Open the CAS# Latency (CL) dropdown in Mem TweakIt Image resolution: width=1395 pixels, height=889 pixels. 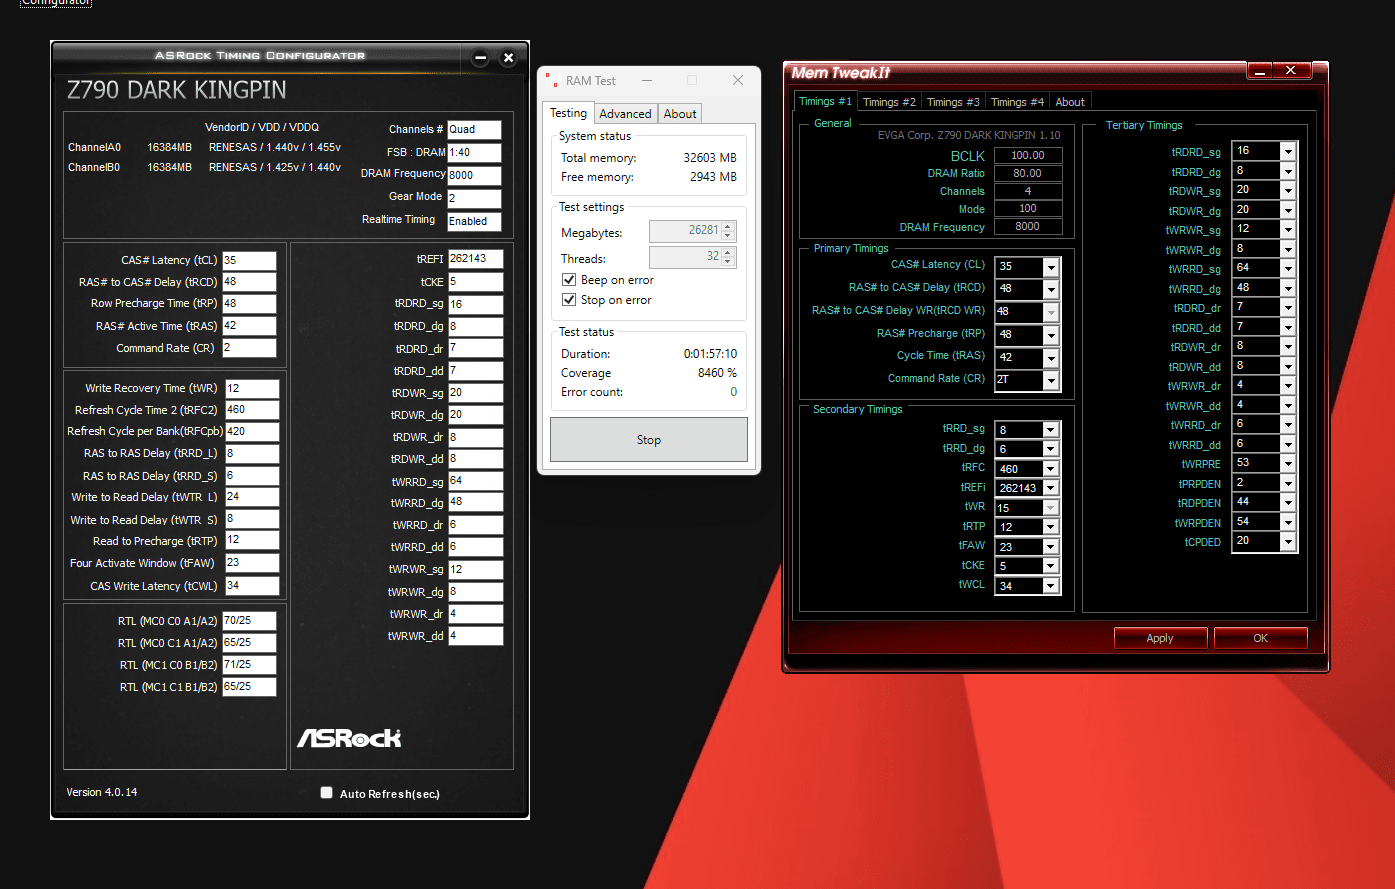coord(1050,267)
